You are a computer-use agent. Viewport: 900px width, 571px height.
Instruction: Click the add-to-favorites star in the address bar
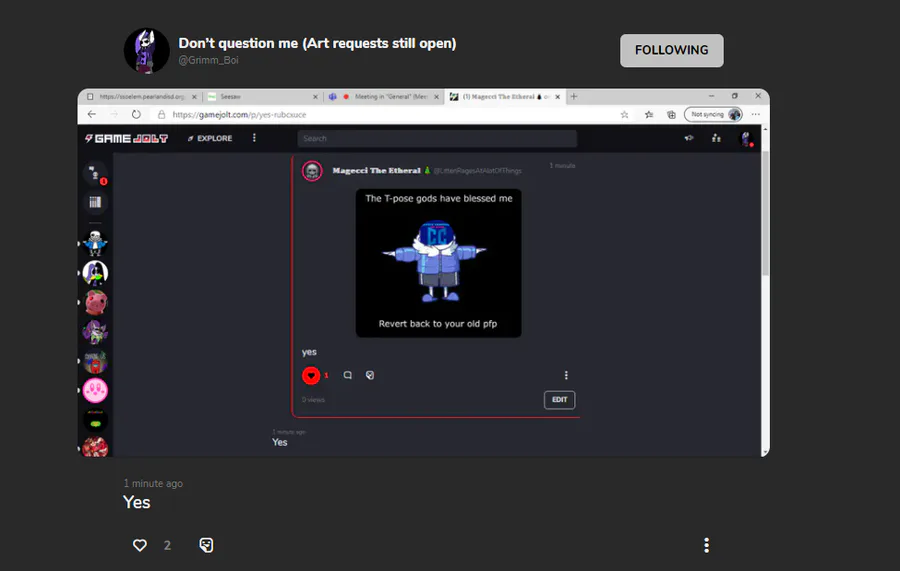[624, 115]
